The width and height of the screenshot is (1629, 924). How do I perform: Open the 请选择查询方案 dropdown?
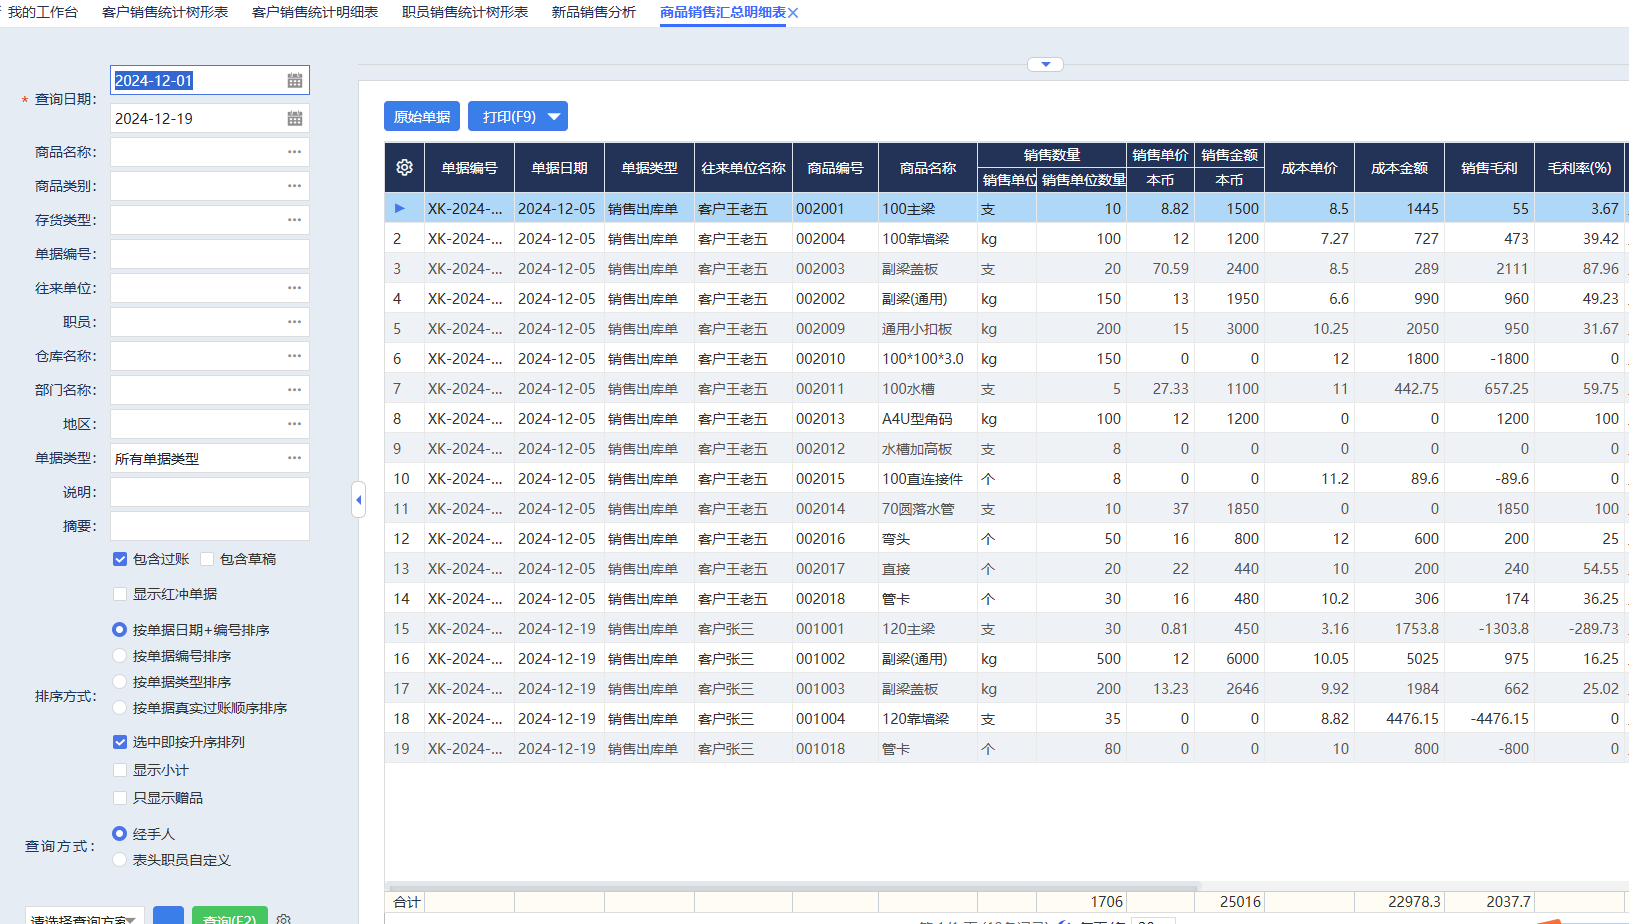(85, 917)
